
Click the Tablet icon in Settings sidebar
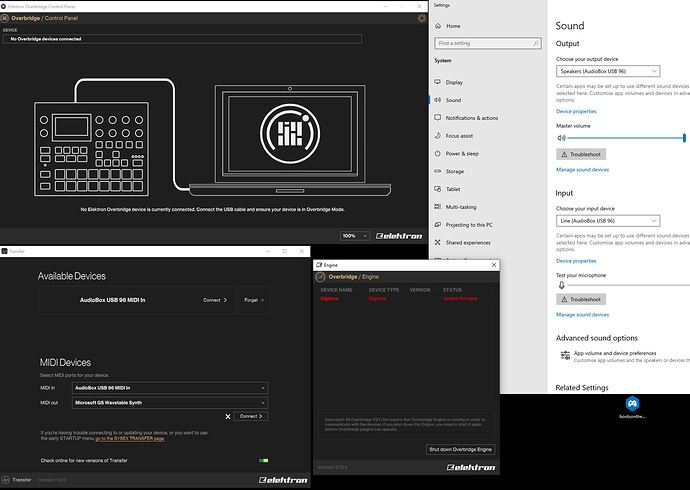437,189
